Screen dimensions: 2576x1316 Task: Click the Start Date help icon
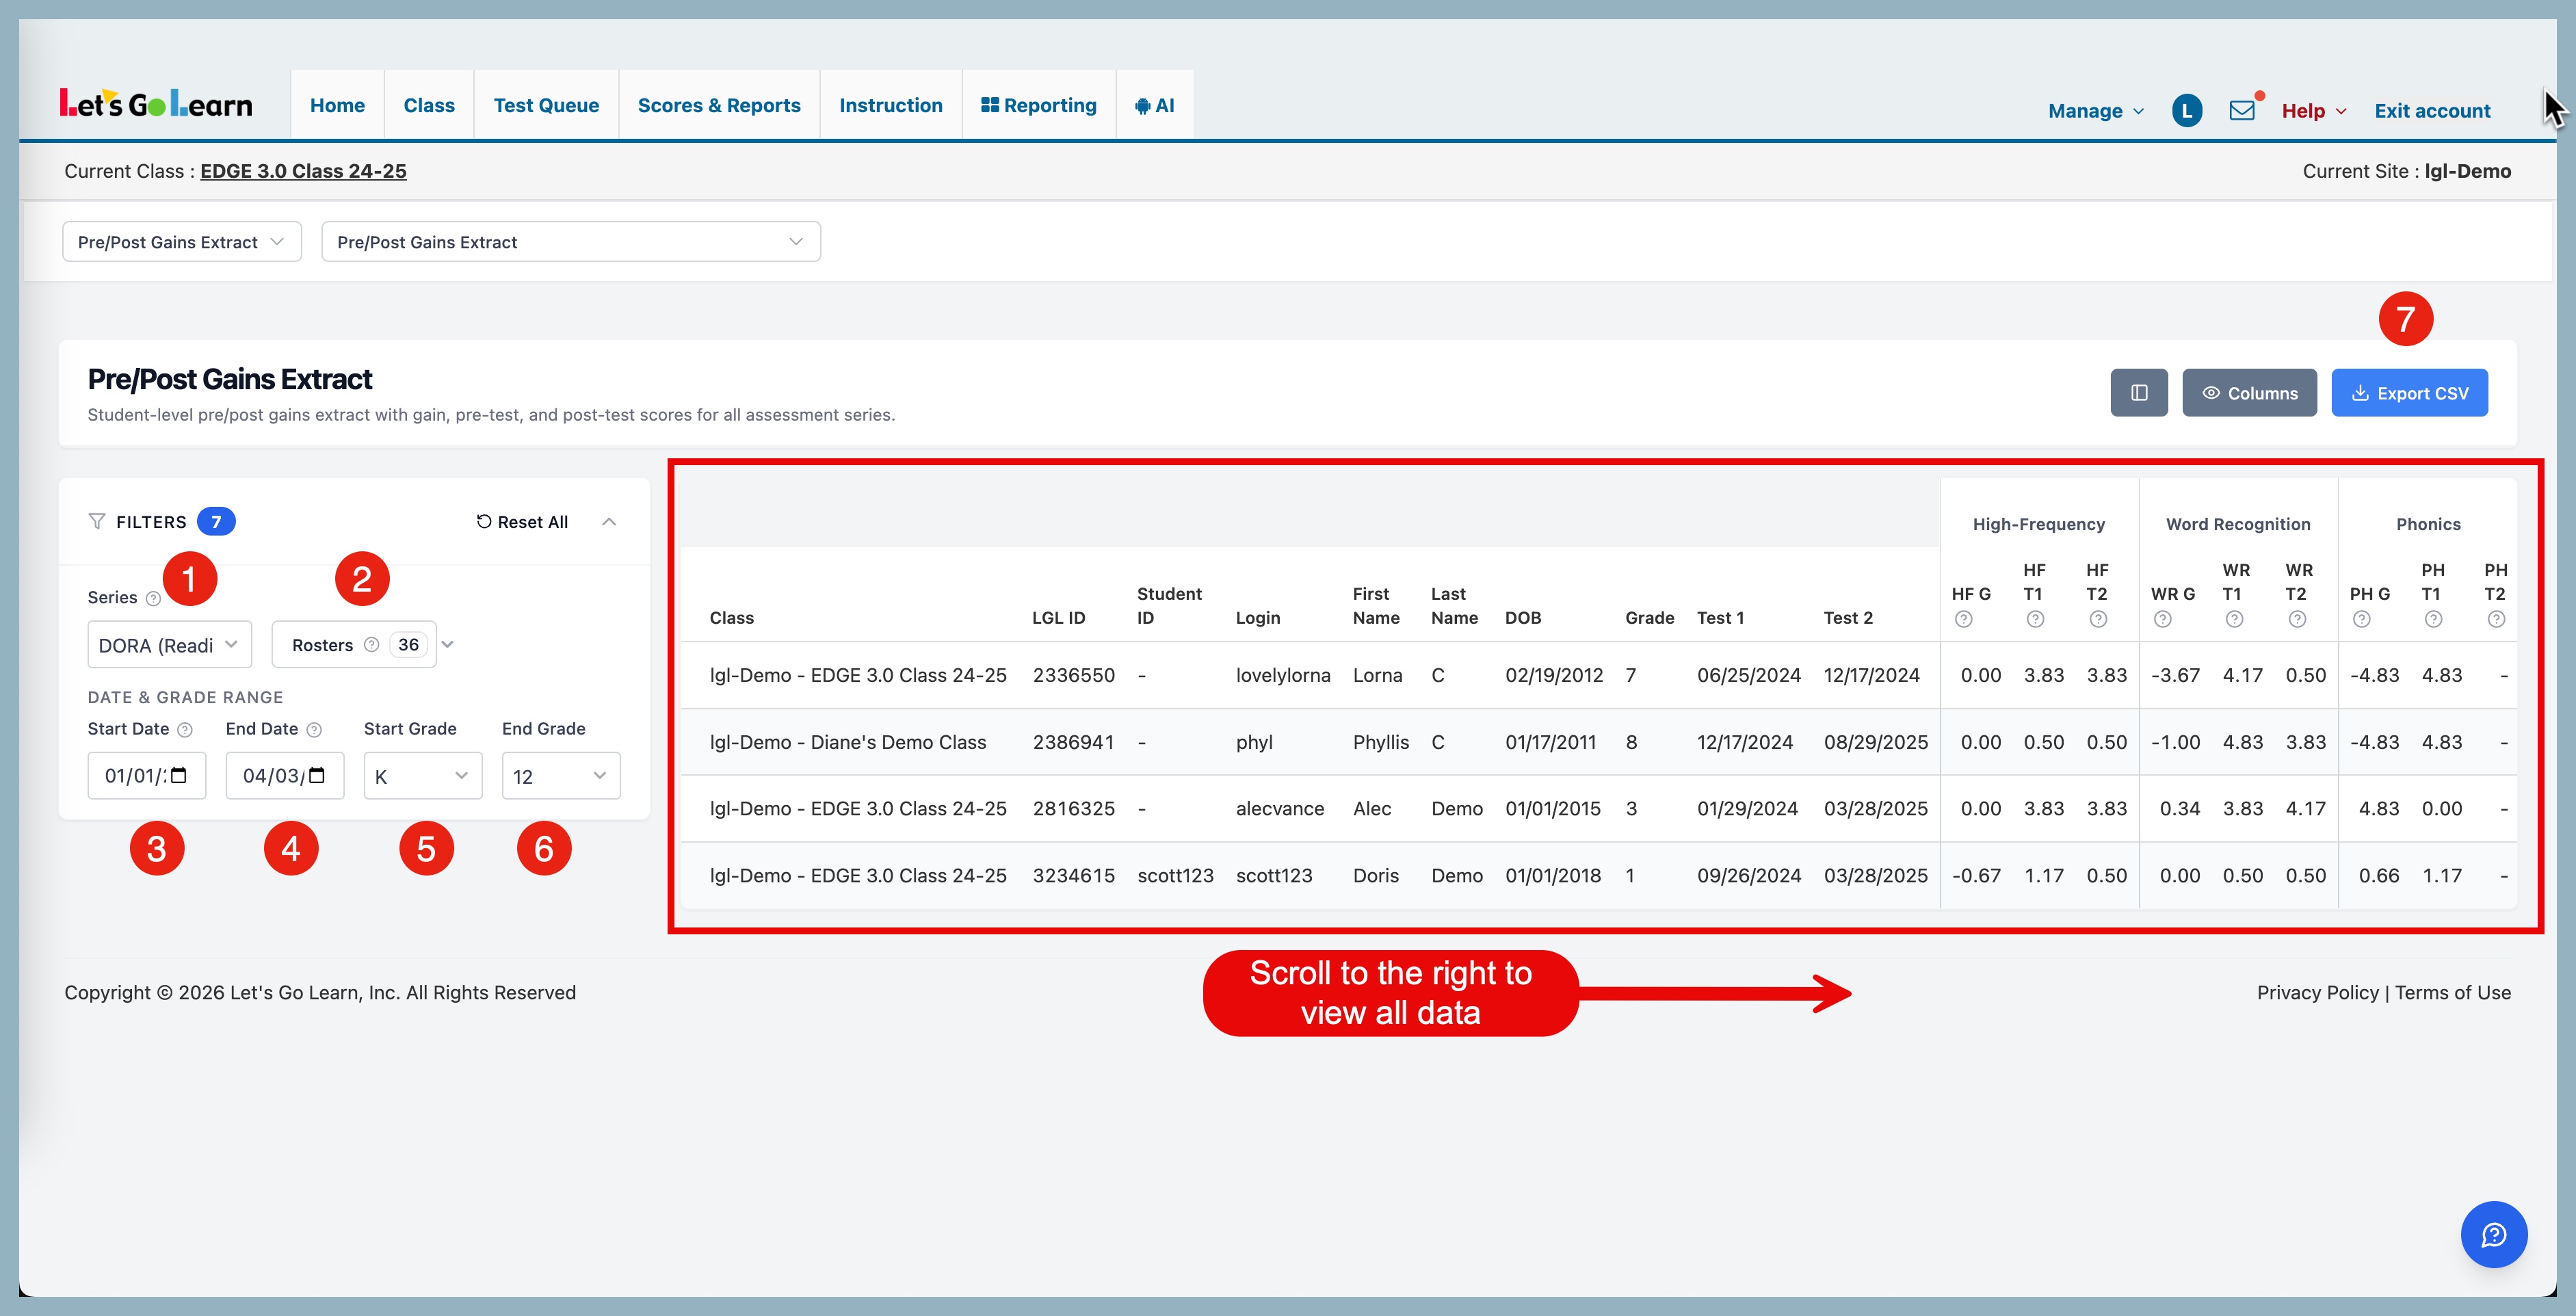coord(185,730)
